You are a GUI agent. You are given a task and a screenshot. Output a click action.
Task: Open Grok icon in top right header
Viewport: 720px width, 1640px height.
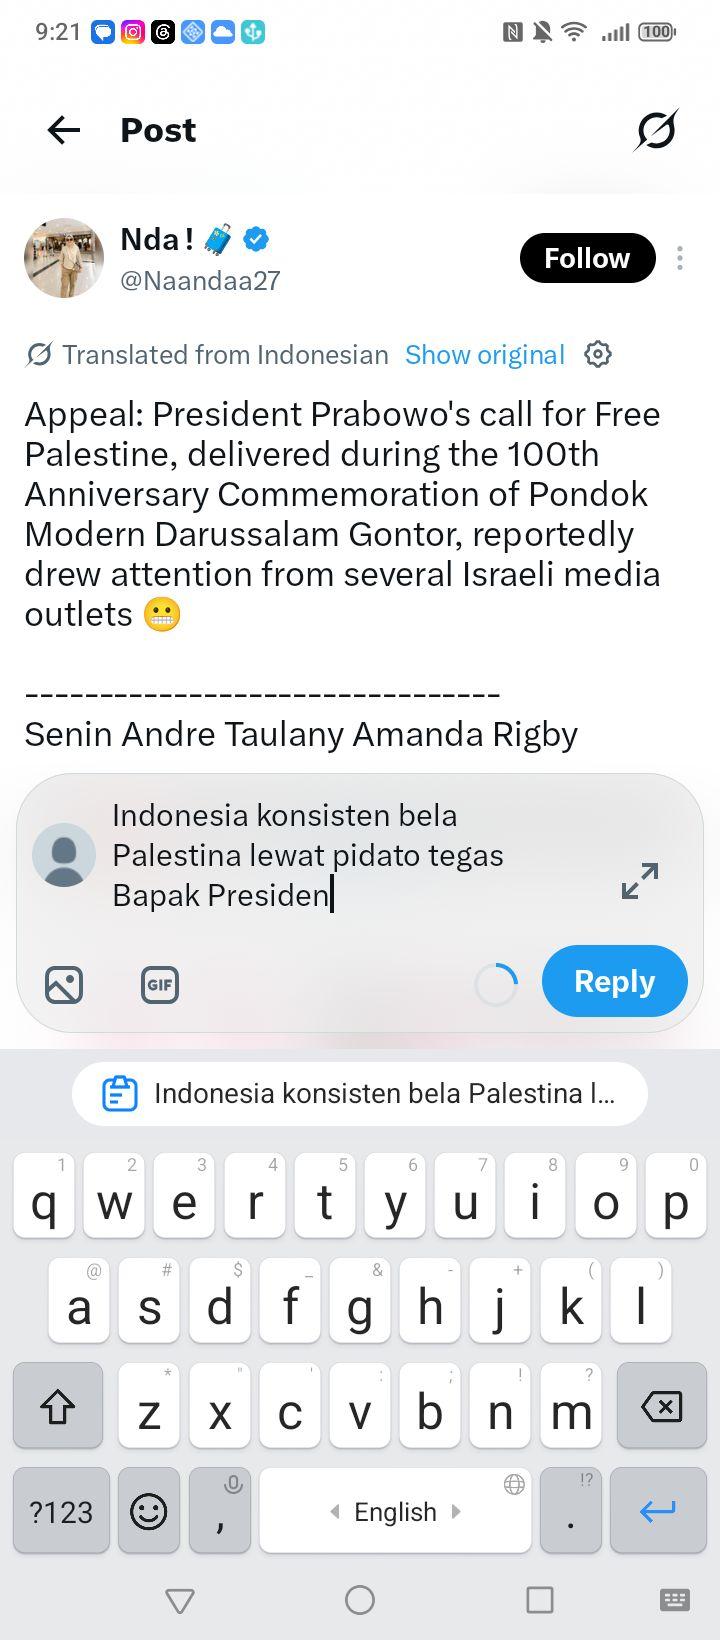point(656,130)
